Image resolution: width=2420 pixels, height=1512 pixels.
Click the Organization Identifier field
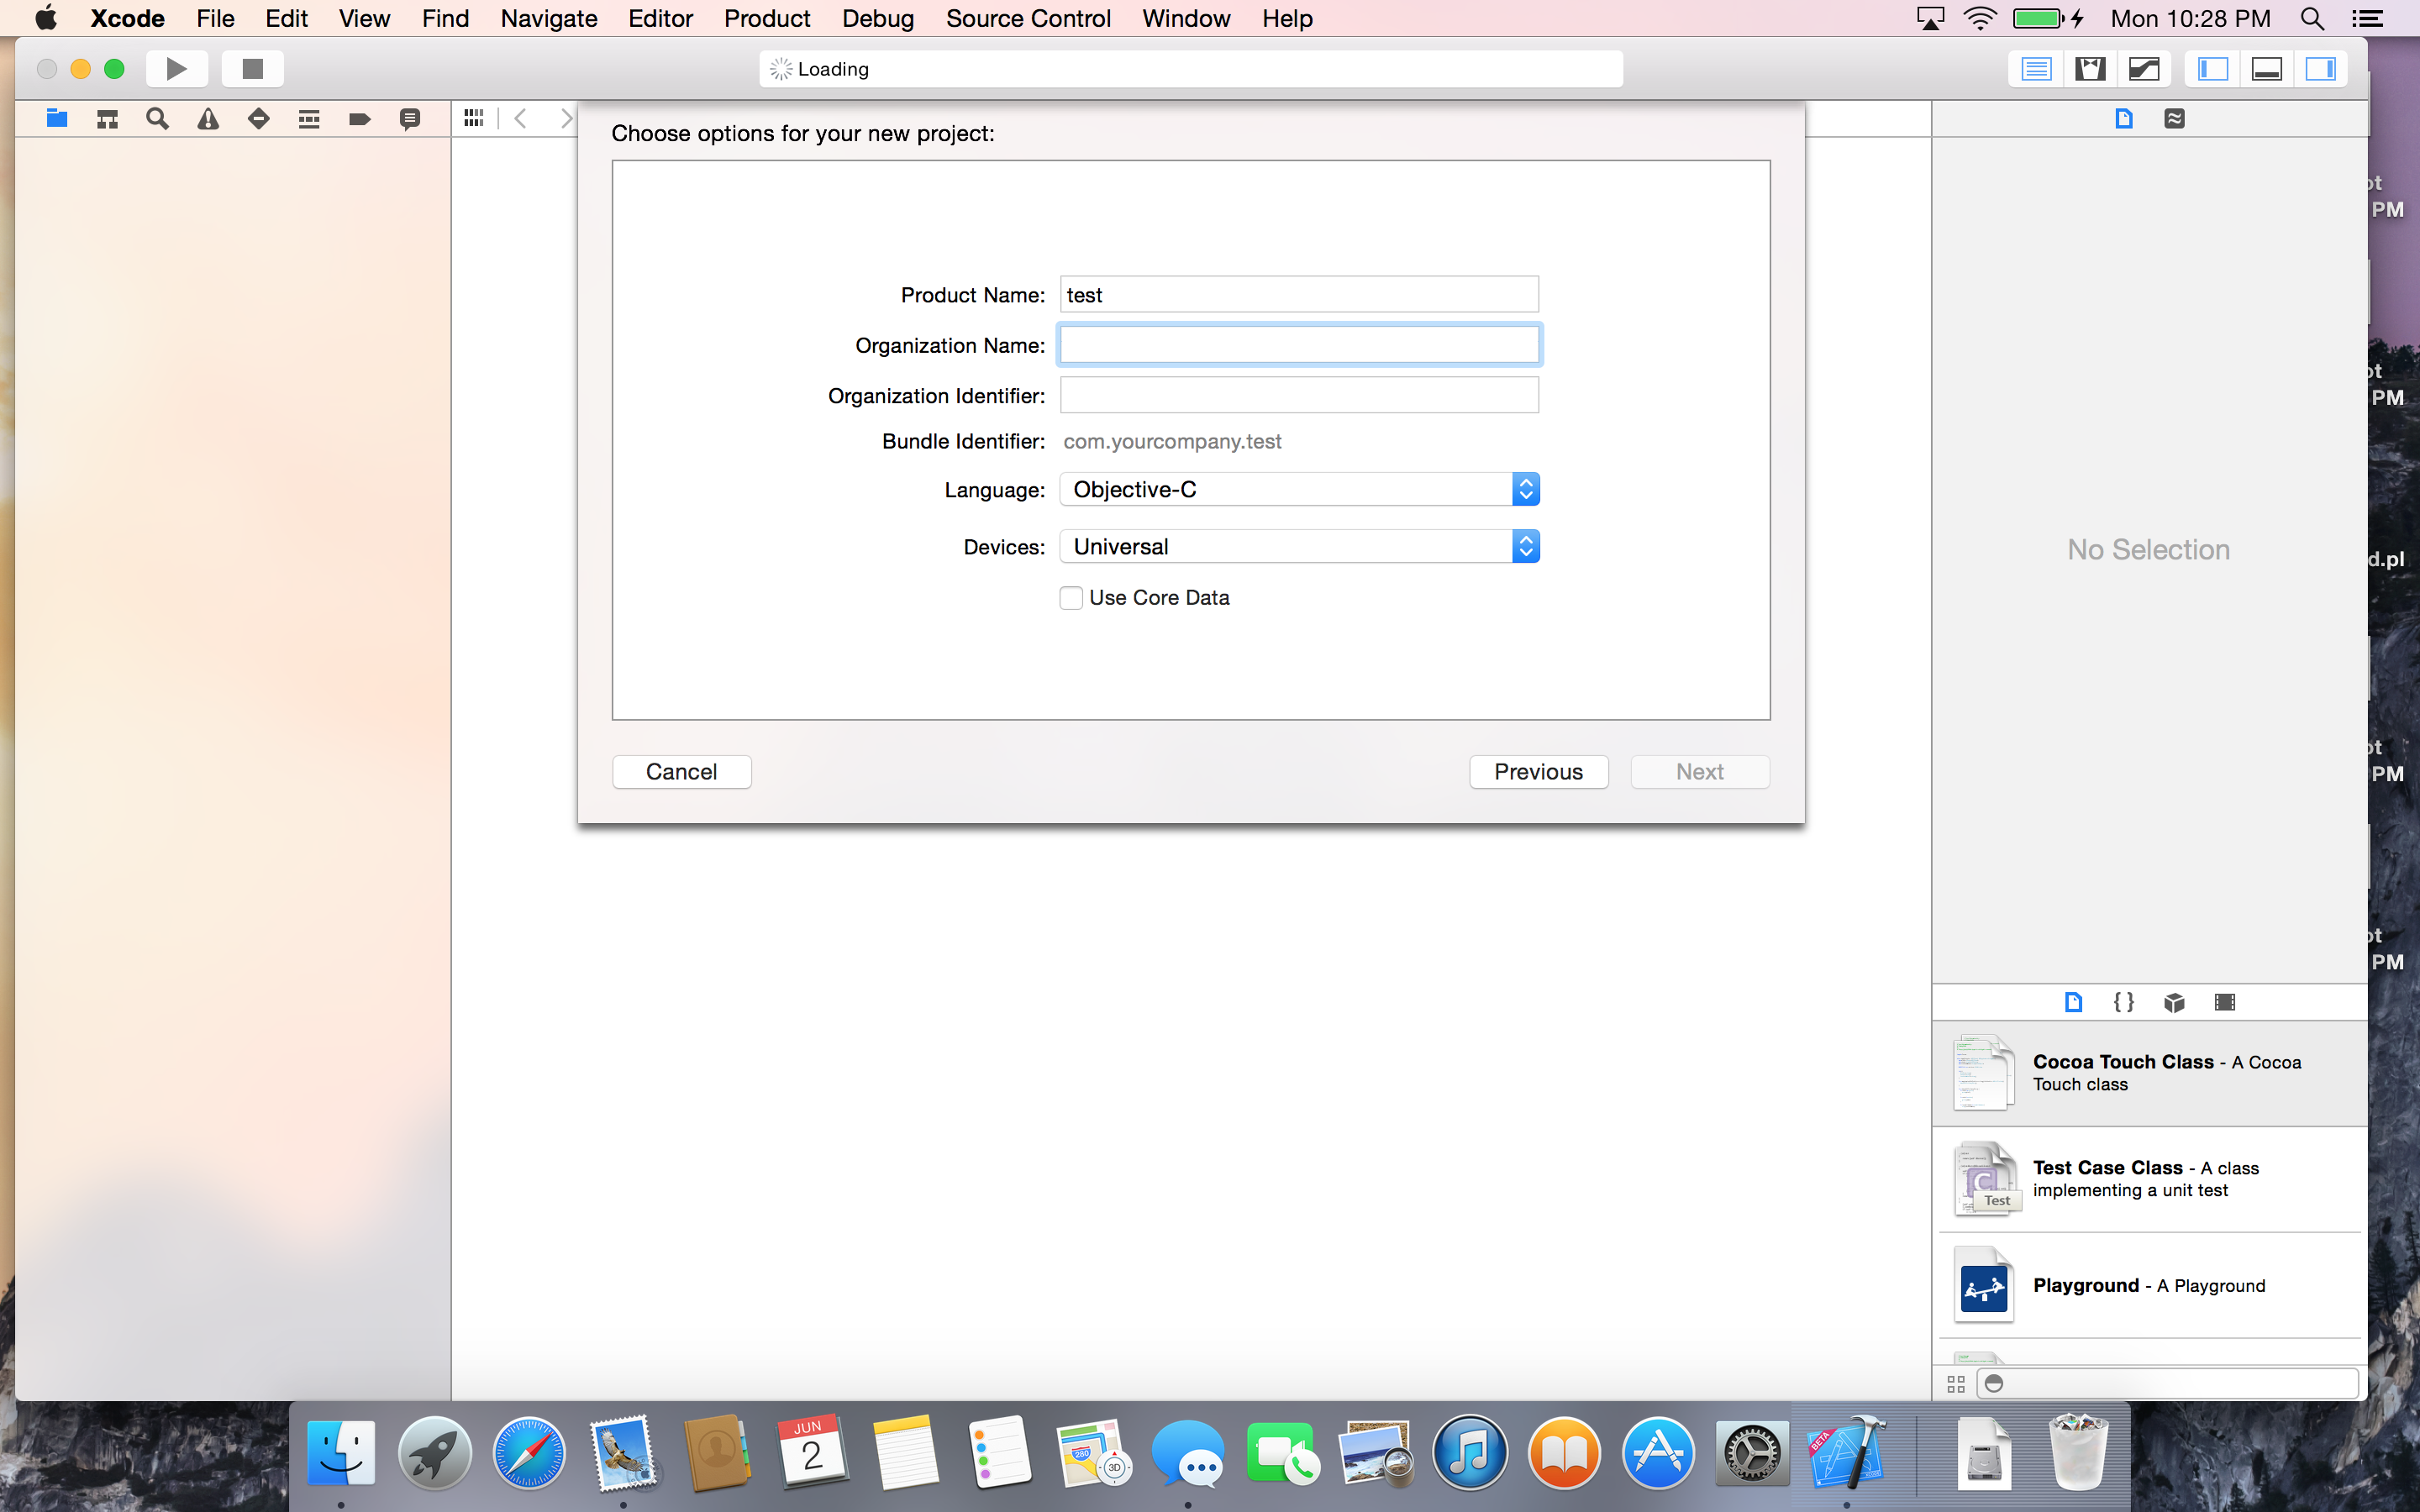pyautogui.click(x=1298, y=396)
